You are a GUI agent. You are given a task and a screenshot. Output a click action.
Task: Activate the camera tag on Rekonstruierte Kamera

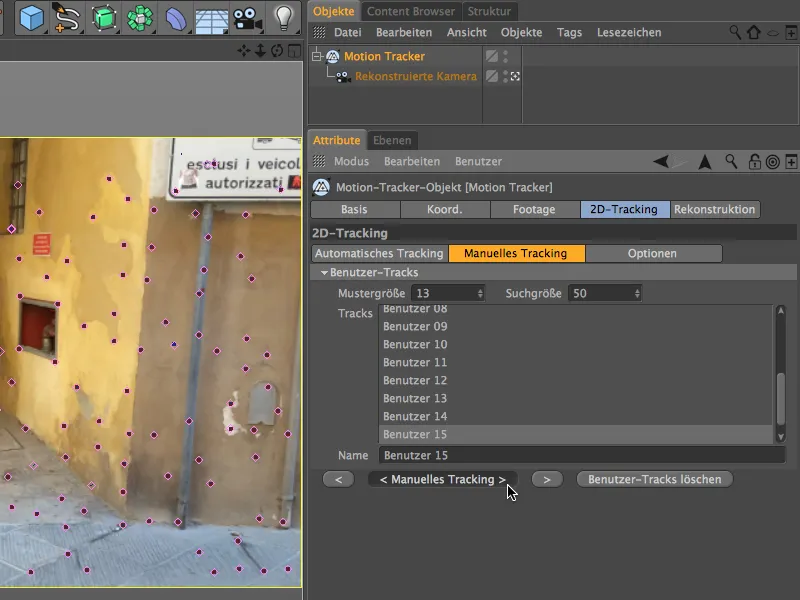point(516,76)
